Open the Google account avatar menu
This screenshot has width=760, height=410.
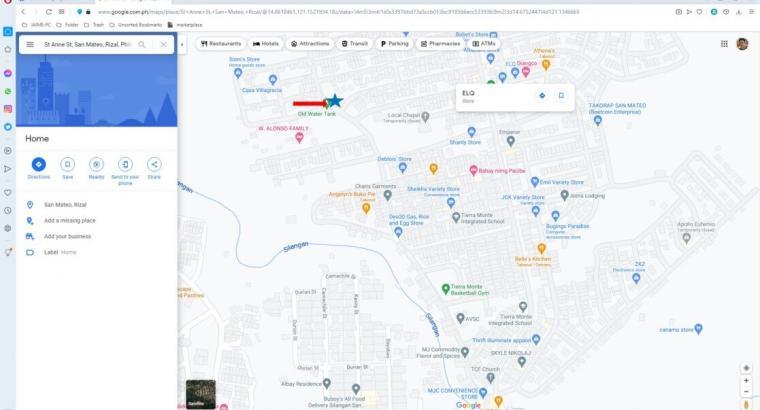coord(742,44)
